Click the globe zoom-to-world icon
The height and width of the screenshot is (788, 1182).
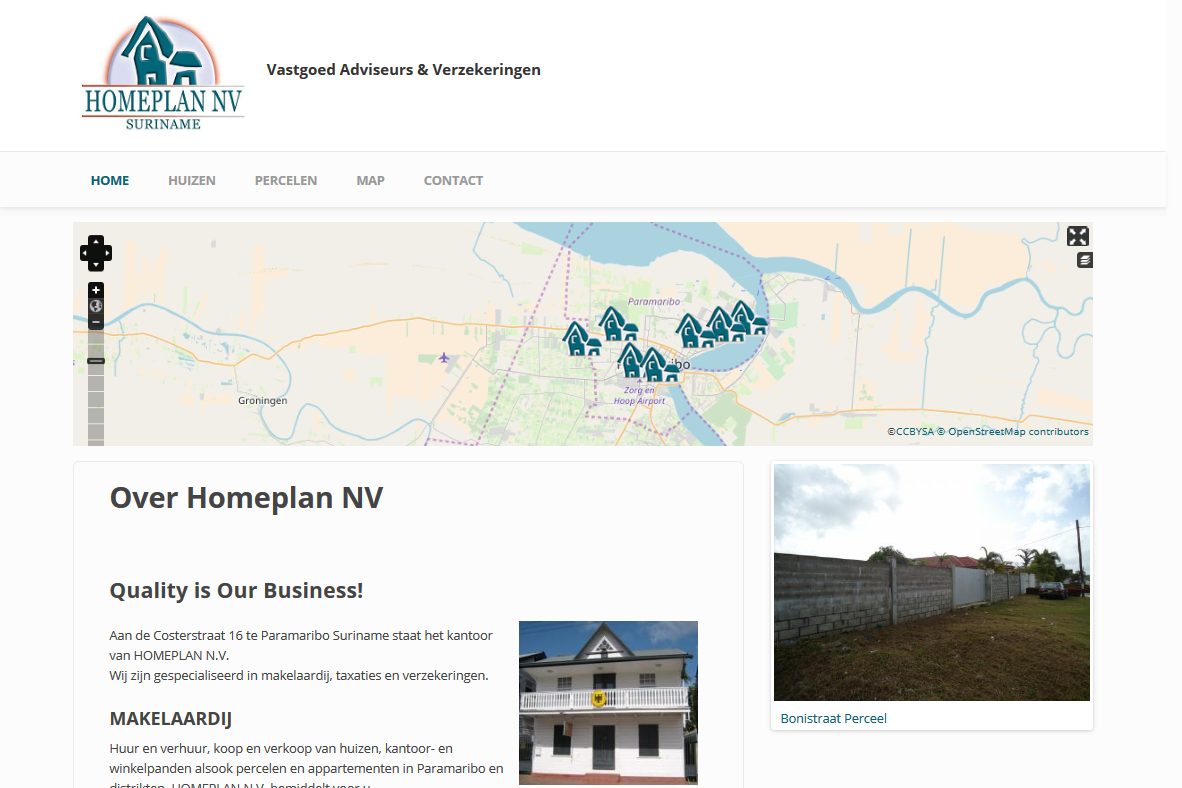(x=96, y=306)
